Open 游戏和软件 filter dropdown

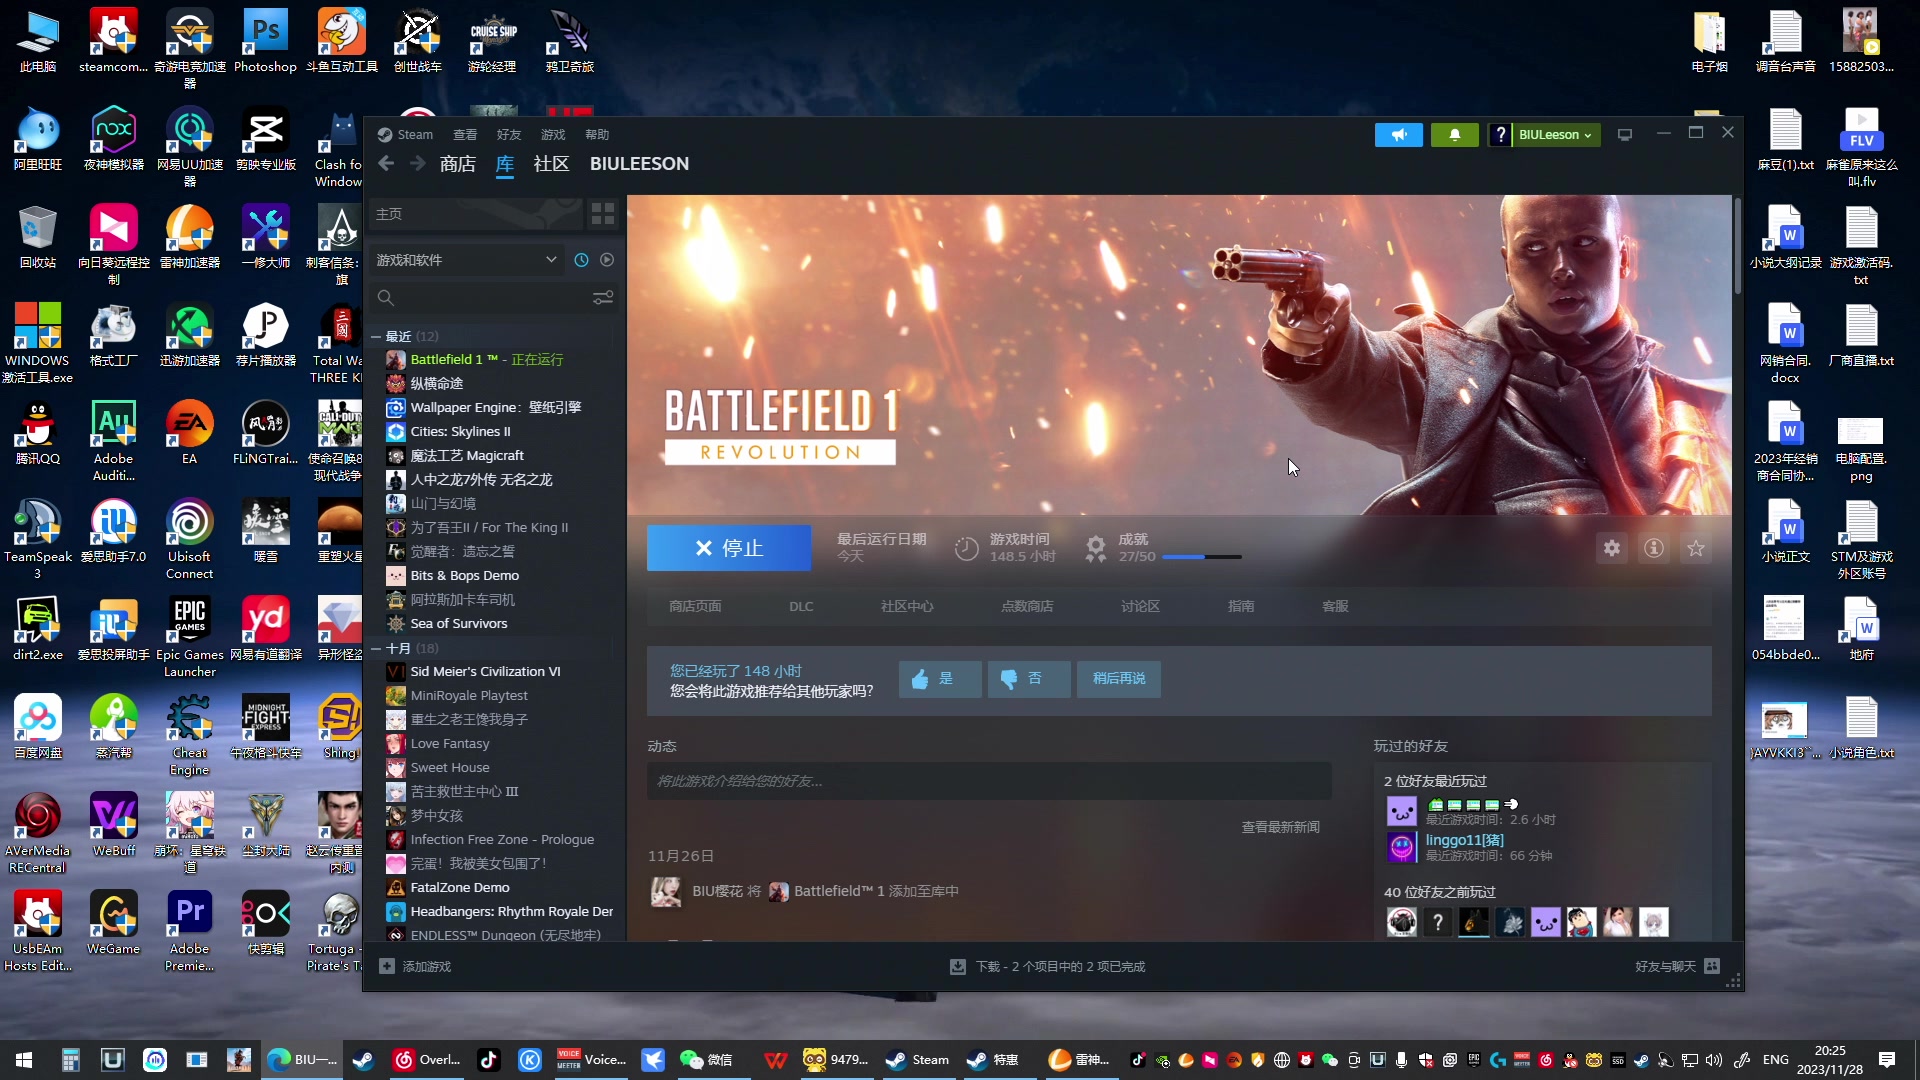point(466,260)
